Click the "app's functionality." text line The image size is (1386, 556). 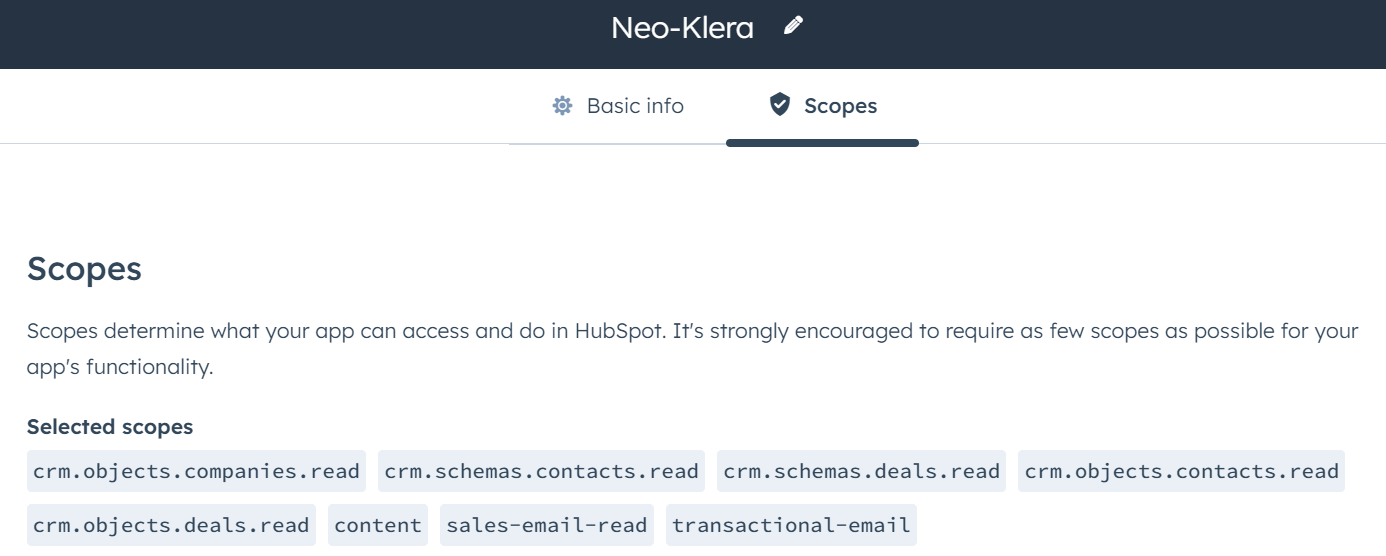coord(120,367)
